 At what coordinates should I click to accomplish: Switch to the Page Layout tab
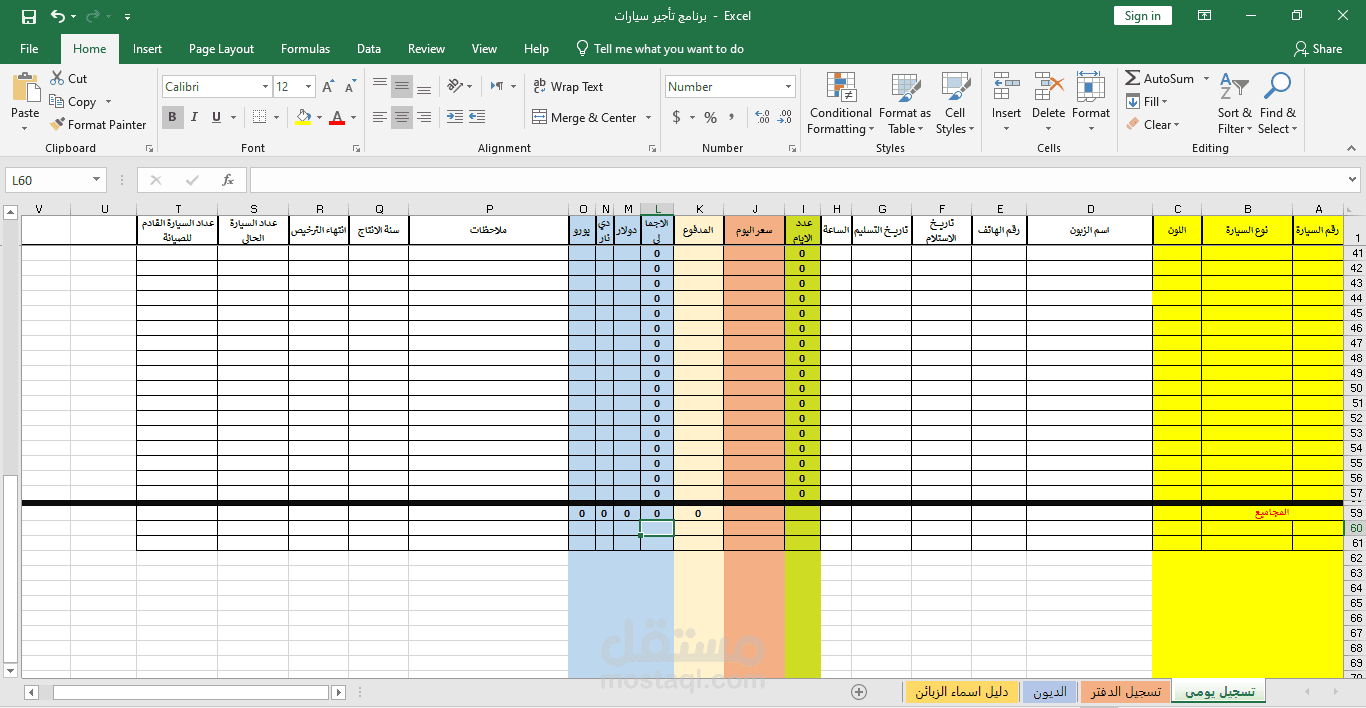[221, 49]
